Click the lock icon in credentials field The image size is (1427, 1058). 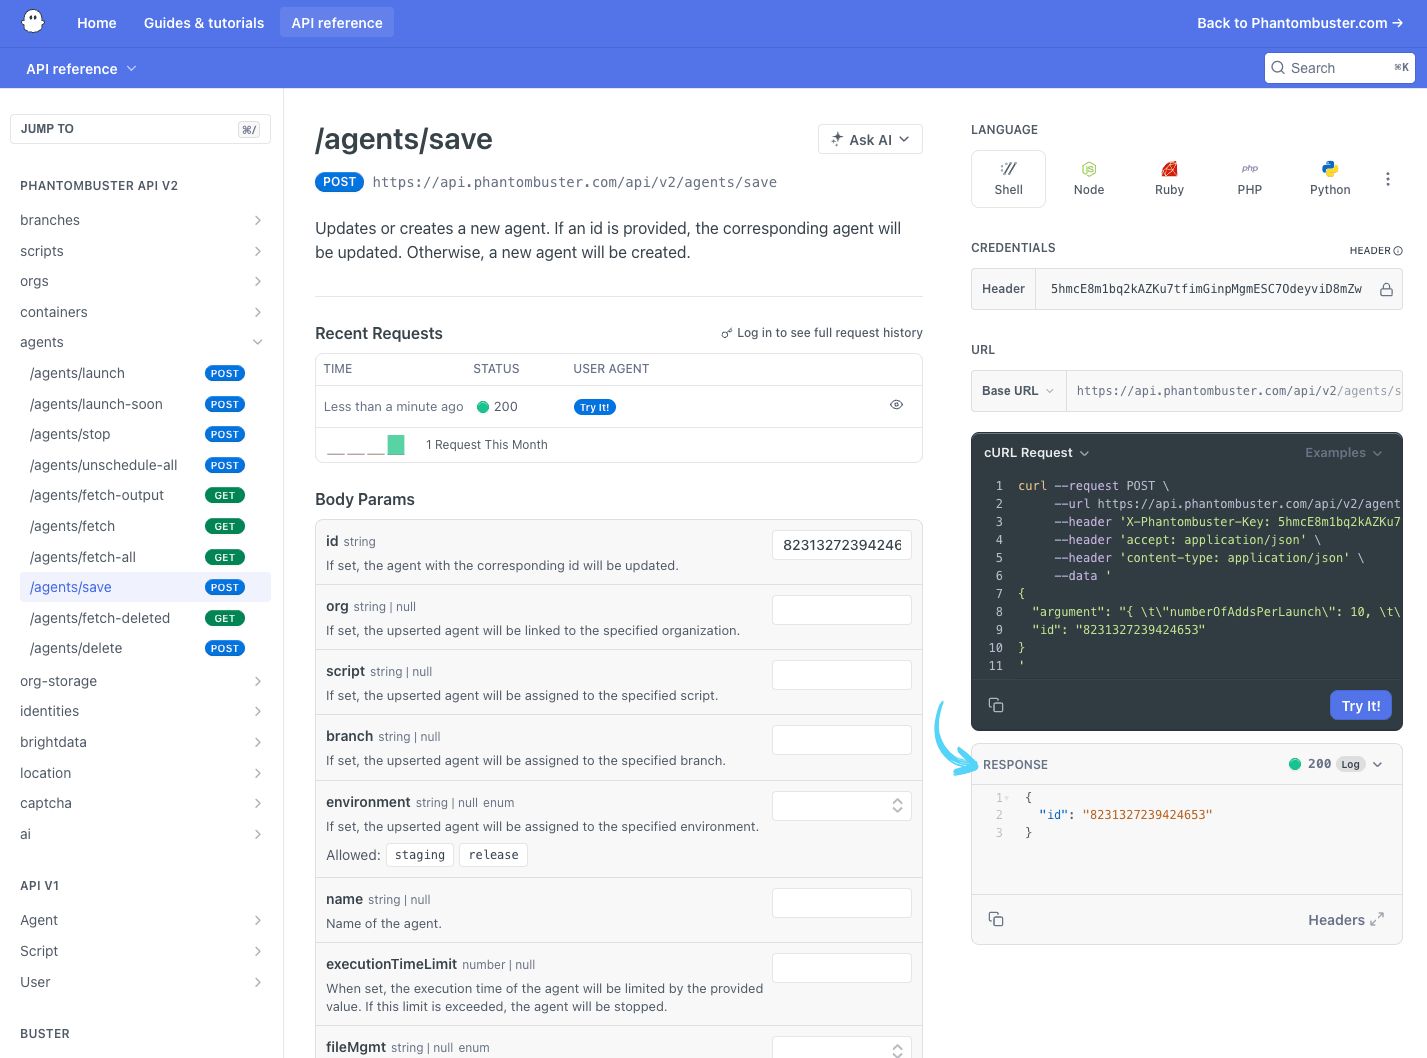coord(1386,289)
